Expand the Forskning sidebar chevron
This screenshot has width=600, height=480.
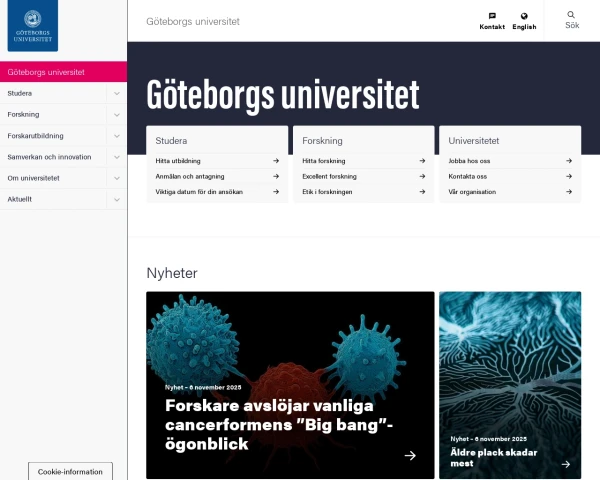(x=117, y=115)
